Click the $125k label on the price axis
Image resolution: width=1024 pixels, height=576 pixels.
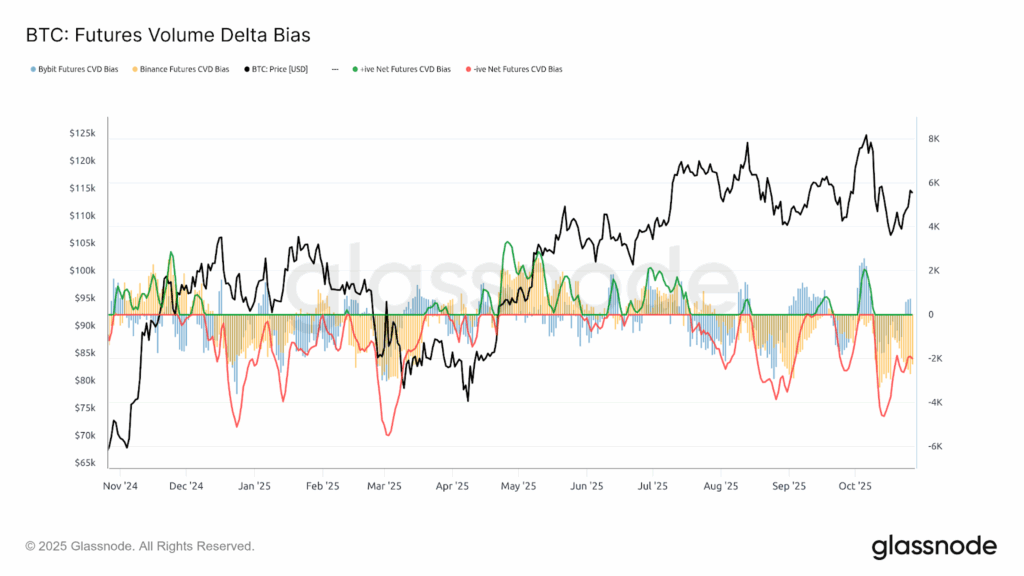[82, 133]
